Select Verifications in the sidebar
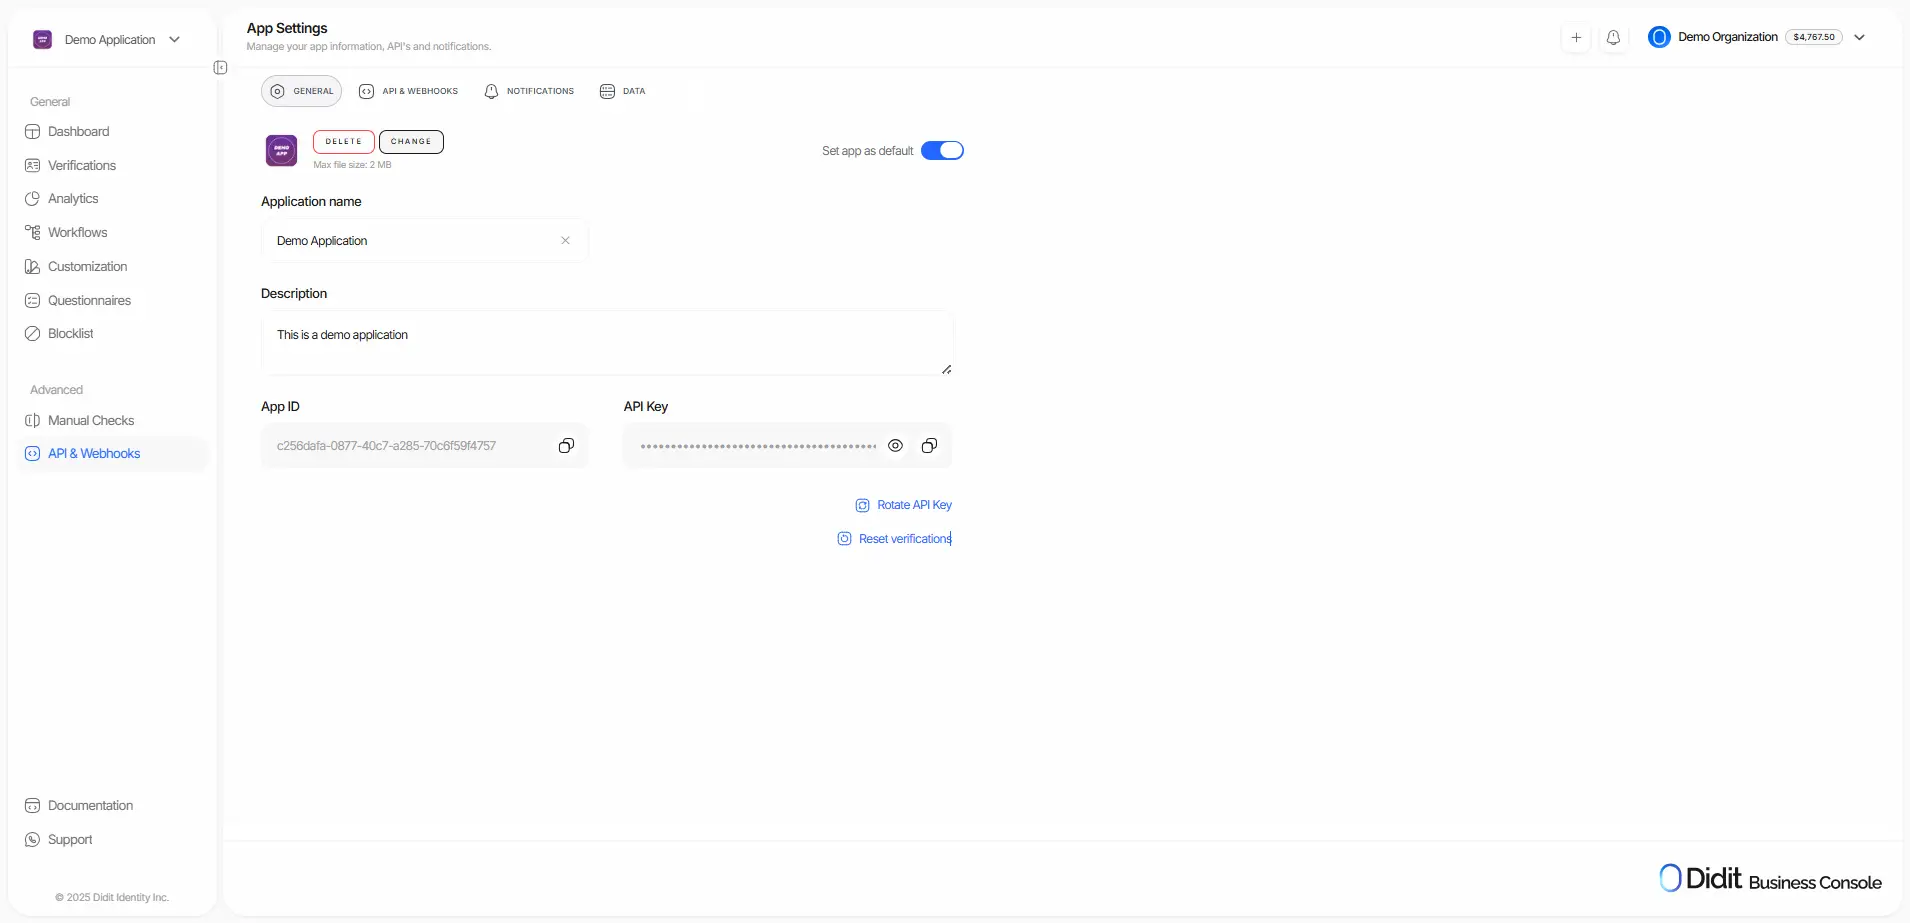The height and width of the screenshot is (923, 1910). [x=82, y=165]
